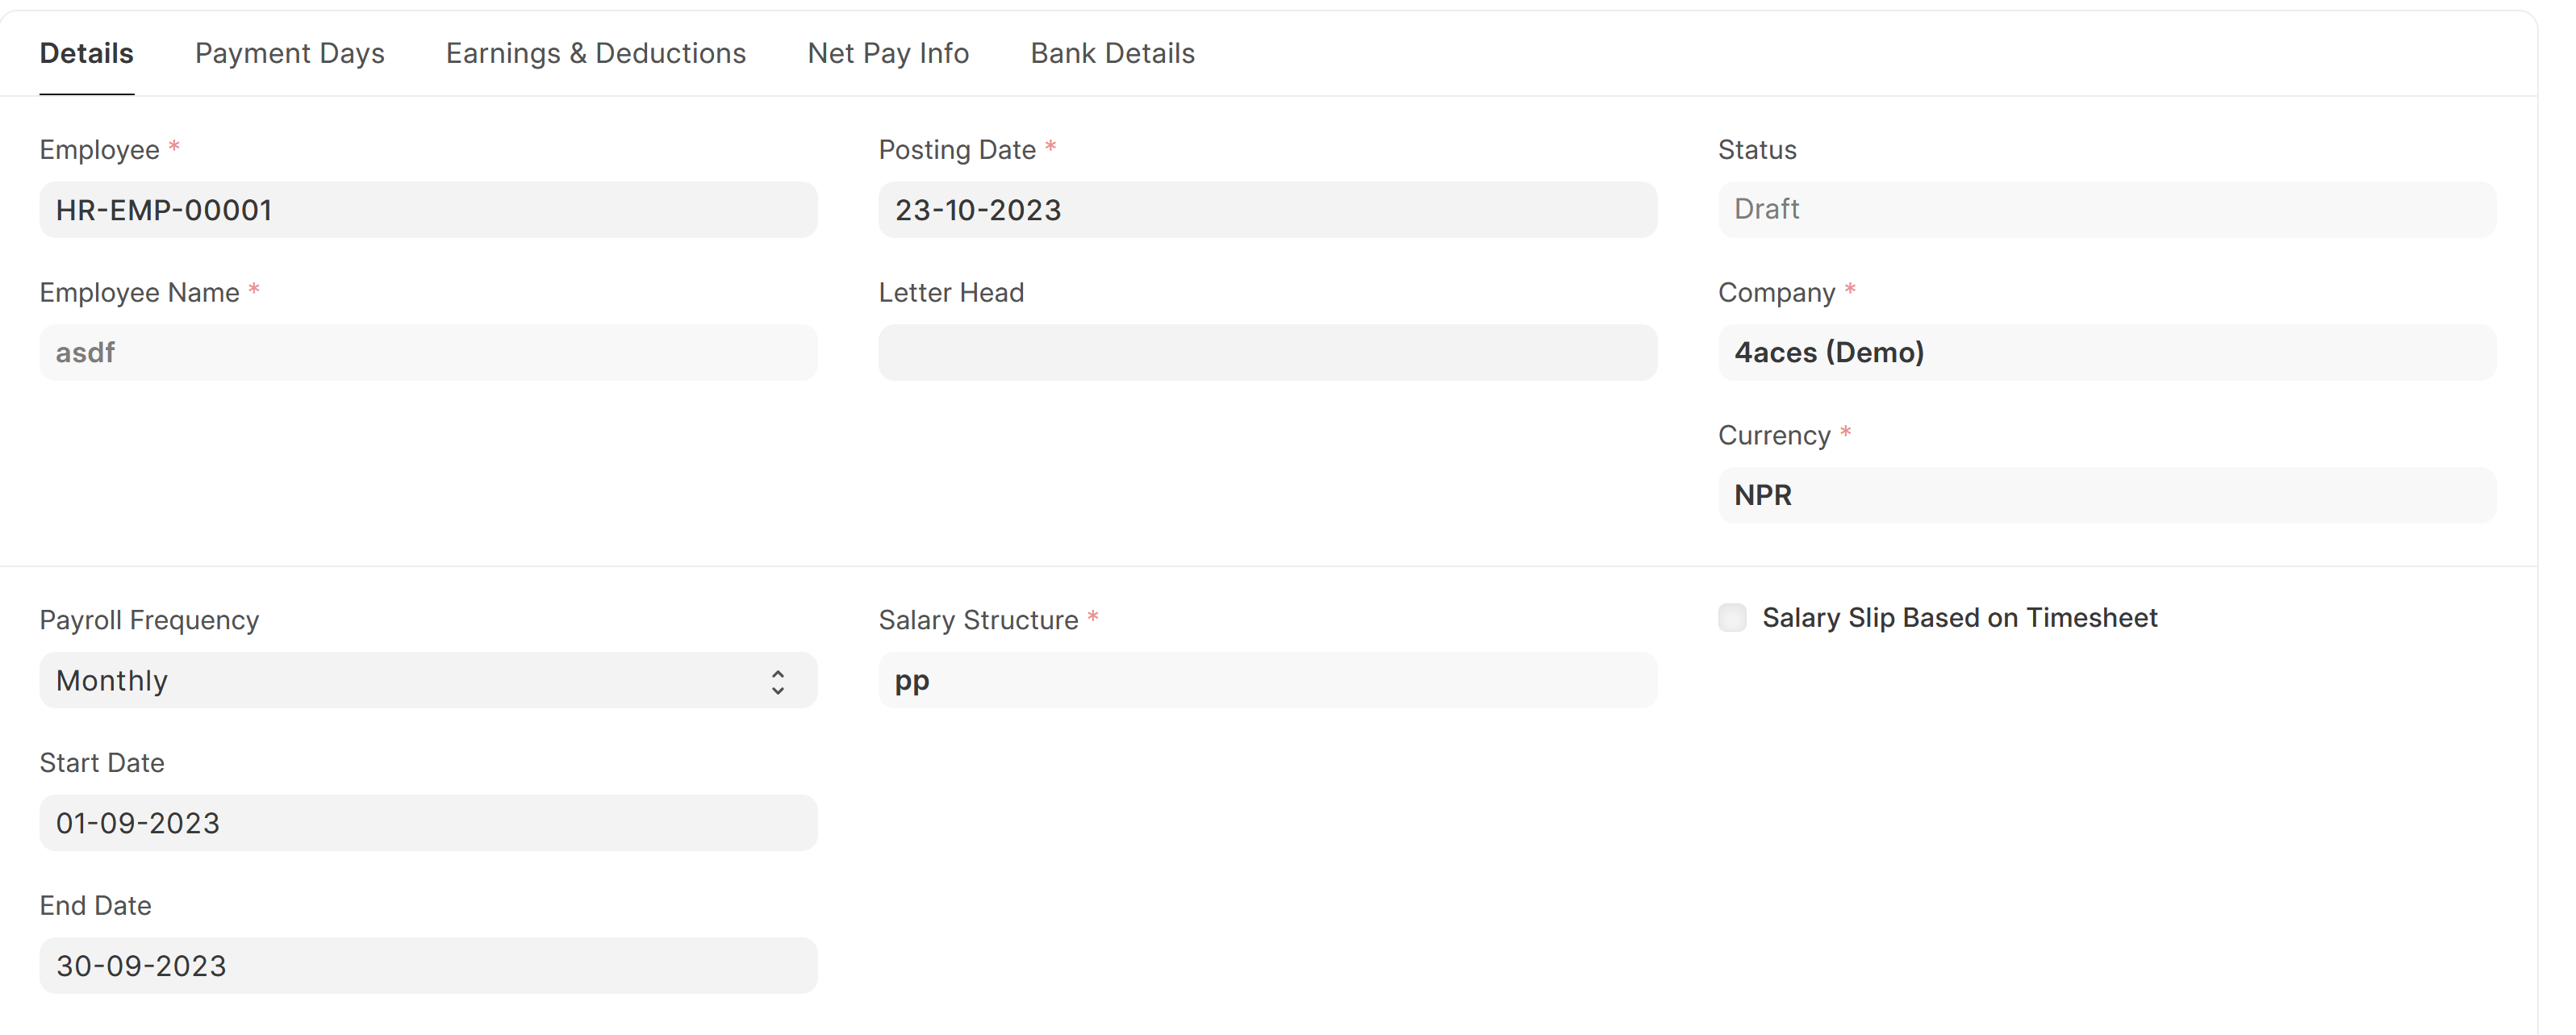The width and height of the screenshot is (2576, 1035).
Task: Click the Status field showing Draft
Action: (x=2106, y=209)
